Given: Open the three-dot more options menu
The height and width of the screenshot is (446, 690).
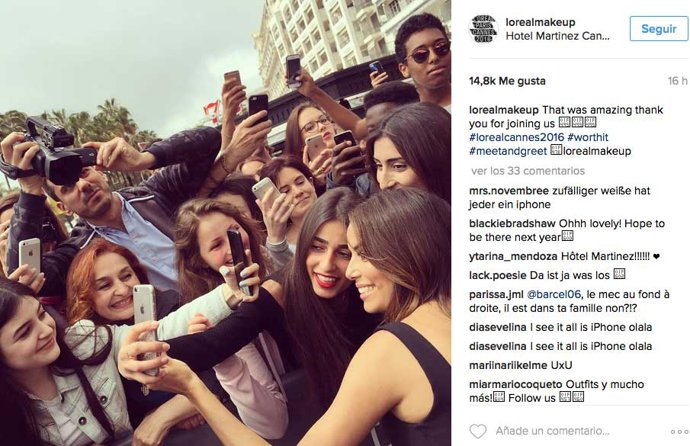Looking at the screenshot, I should tap(679, 432).
